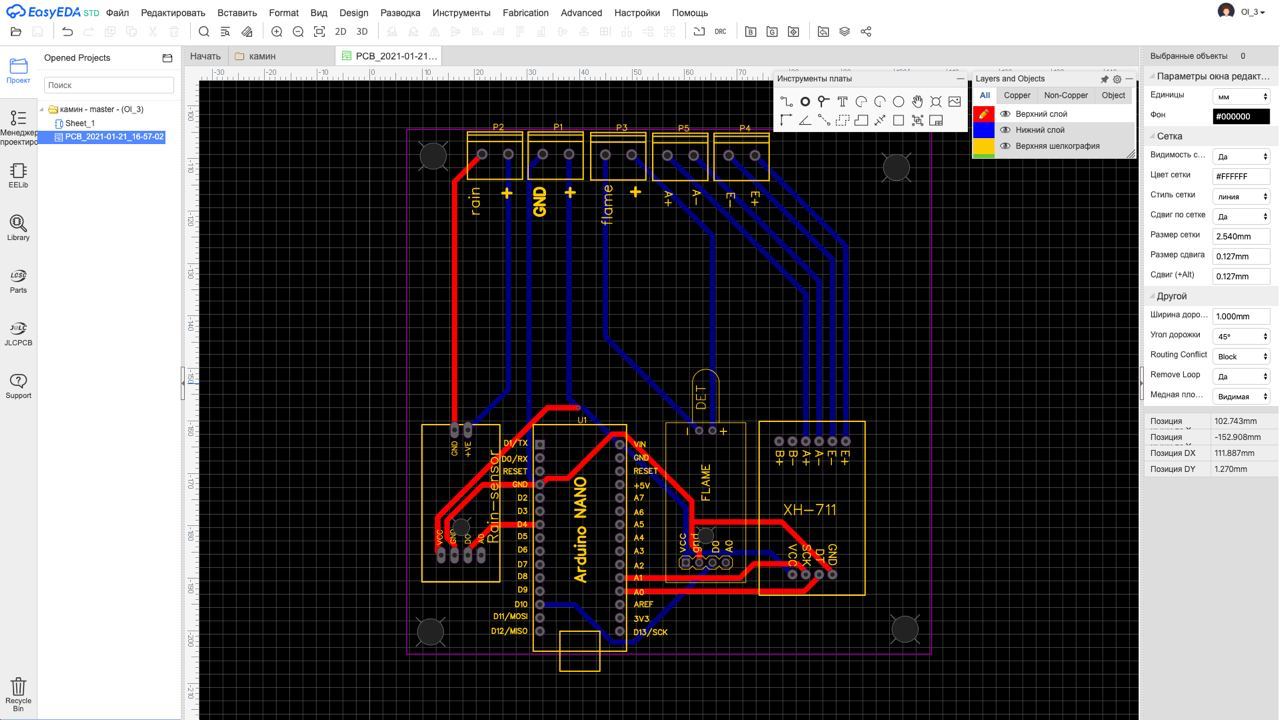Switch to 3D view

362,32
